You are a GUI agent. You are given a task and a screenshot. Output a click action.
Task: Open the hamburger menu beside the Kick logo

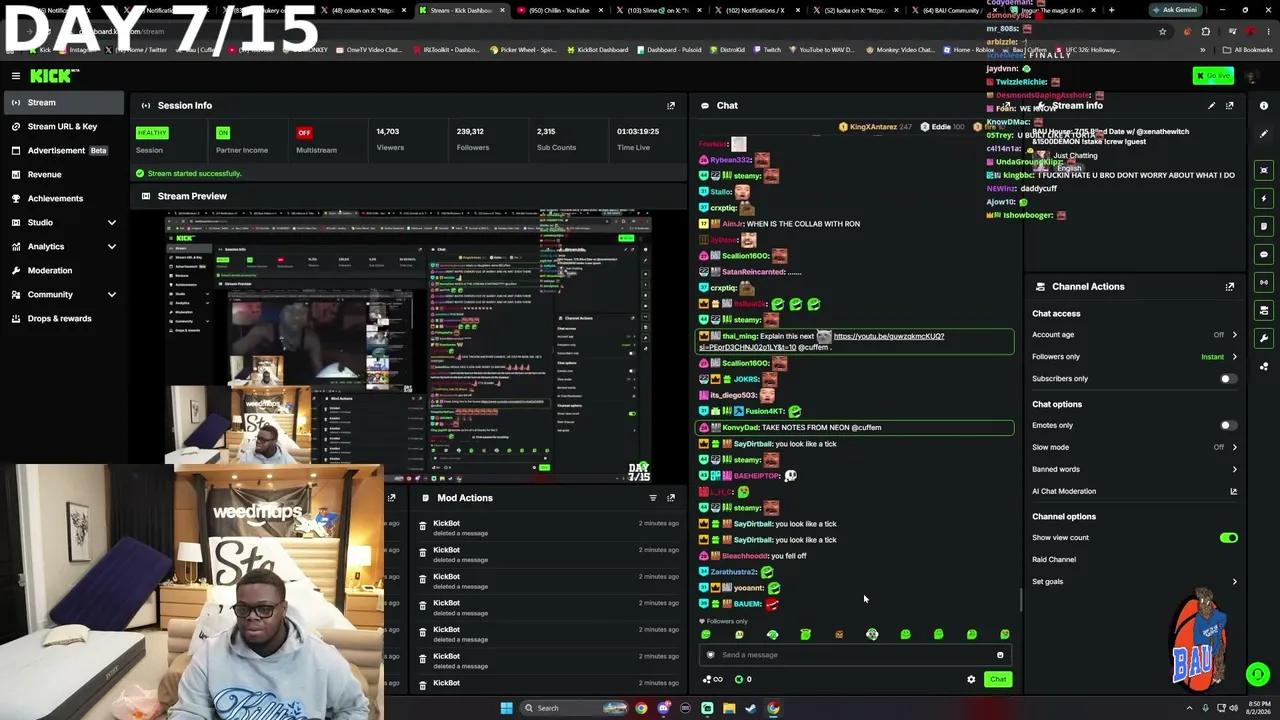click(16, 76)
